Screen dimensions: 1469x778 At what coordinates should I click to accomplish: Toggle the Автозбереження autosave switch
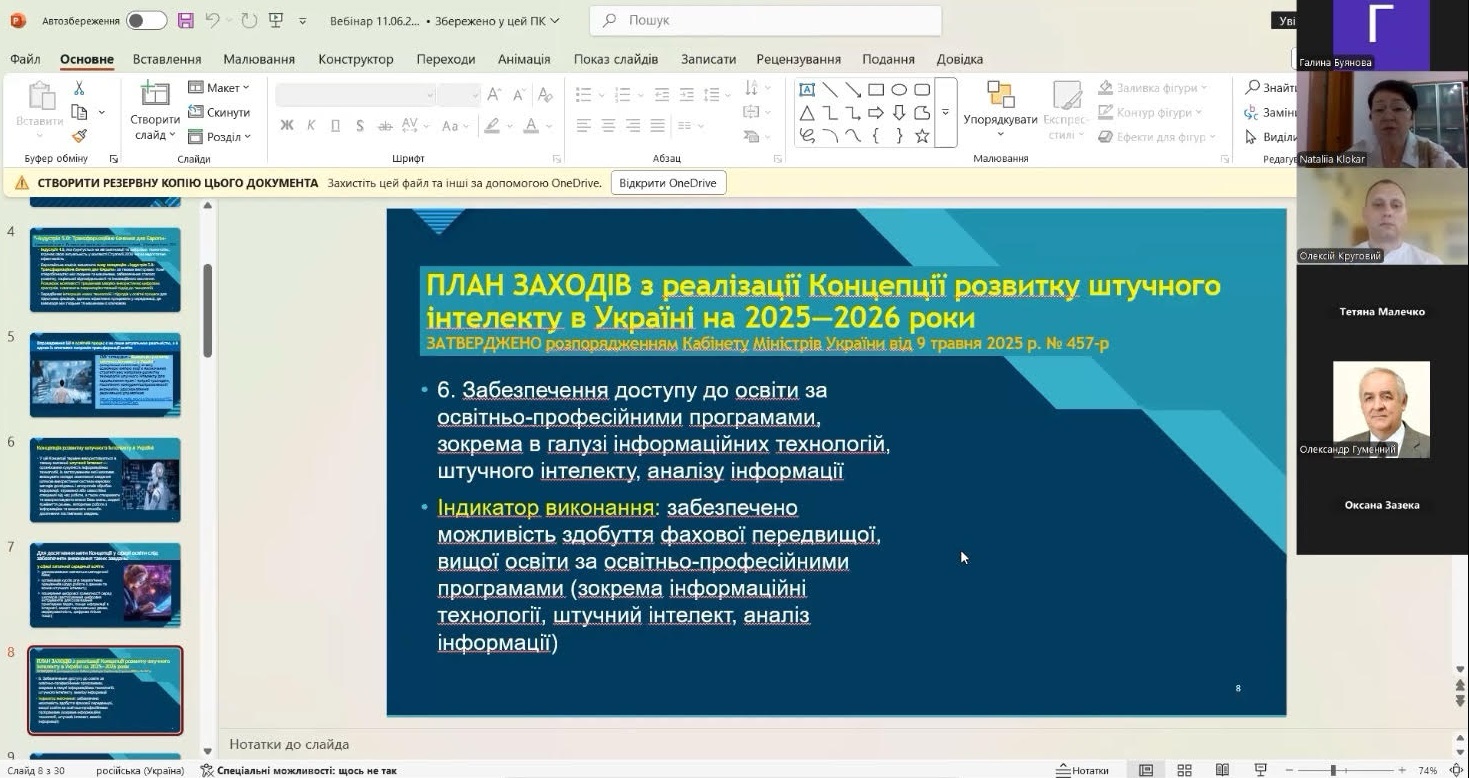pyautogui.click(x=147, y=20)
